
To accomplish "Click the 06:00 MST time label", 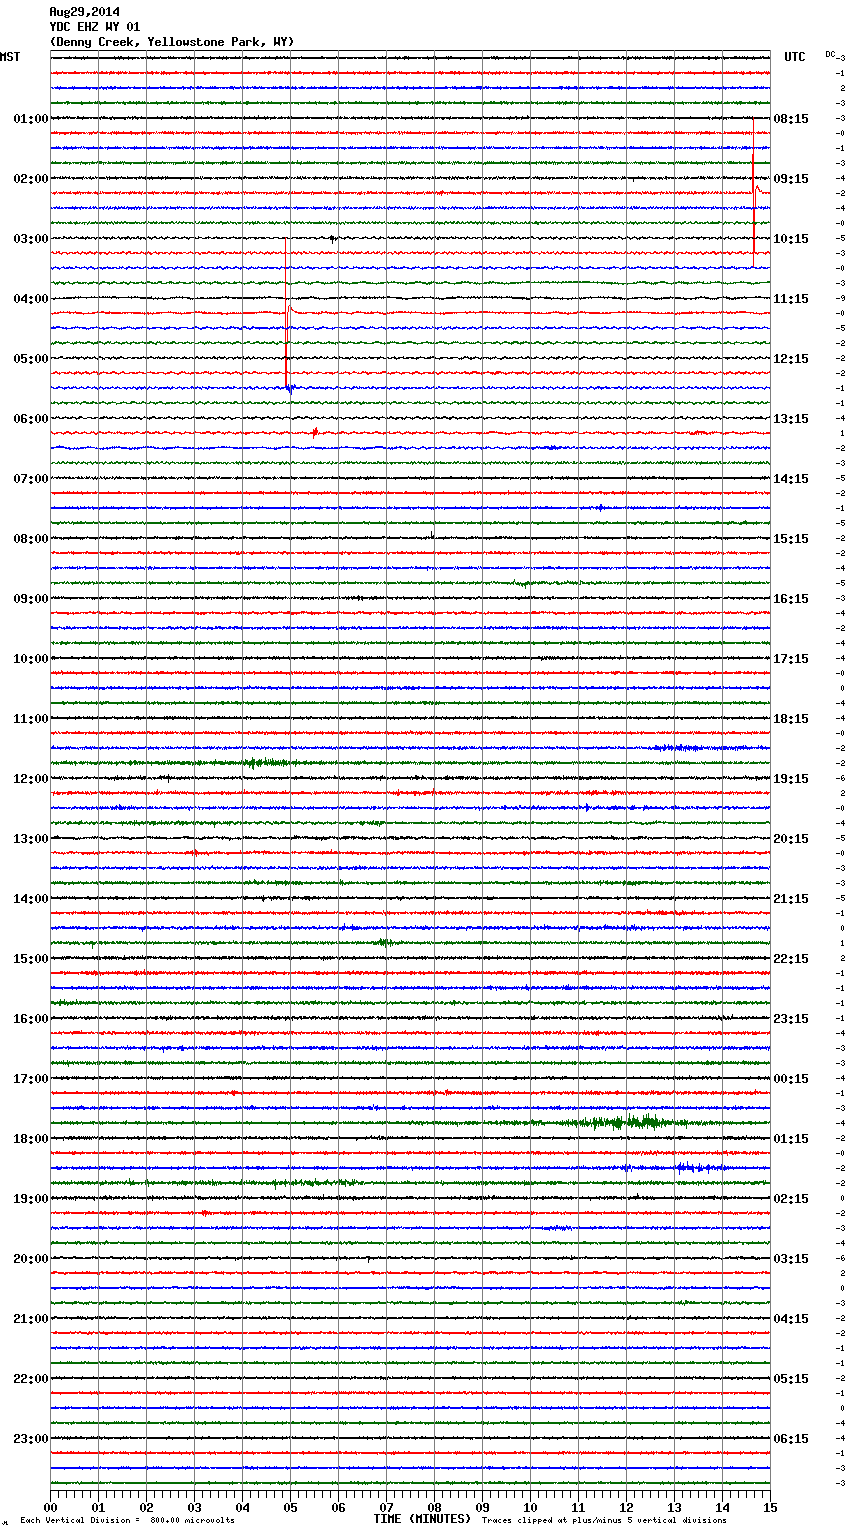I will [x=30, y=419].
